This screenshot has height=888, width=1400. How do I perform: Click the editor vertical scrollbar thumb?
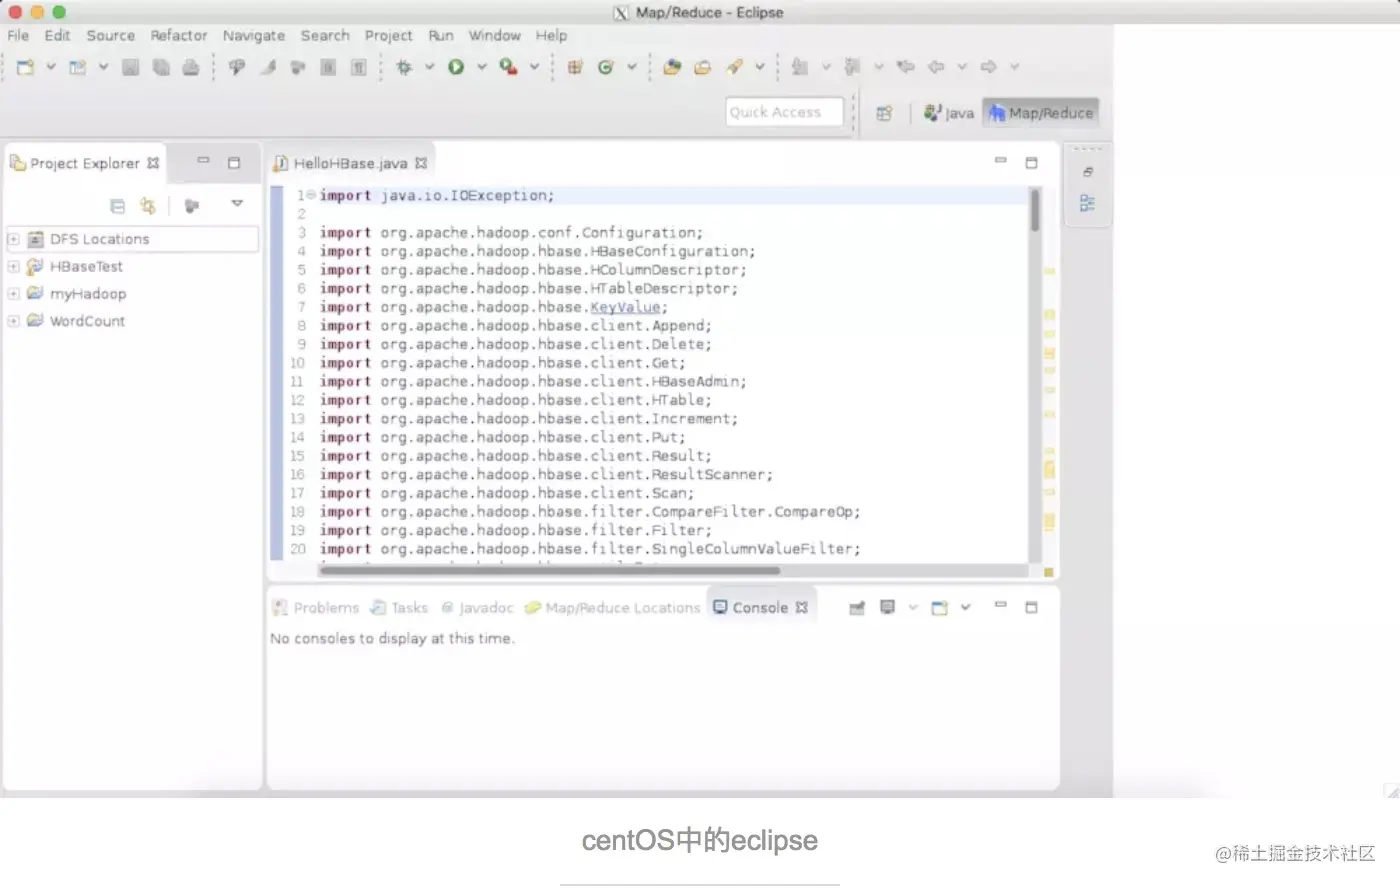[1034, 211]
